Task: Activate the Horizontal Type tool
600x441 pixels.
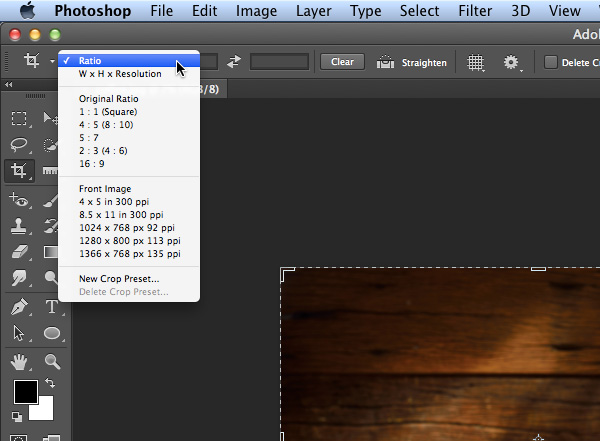Action: (51, 306)
